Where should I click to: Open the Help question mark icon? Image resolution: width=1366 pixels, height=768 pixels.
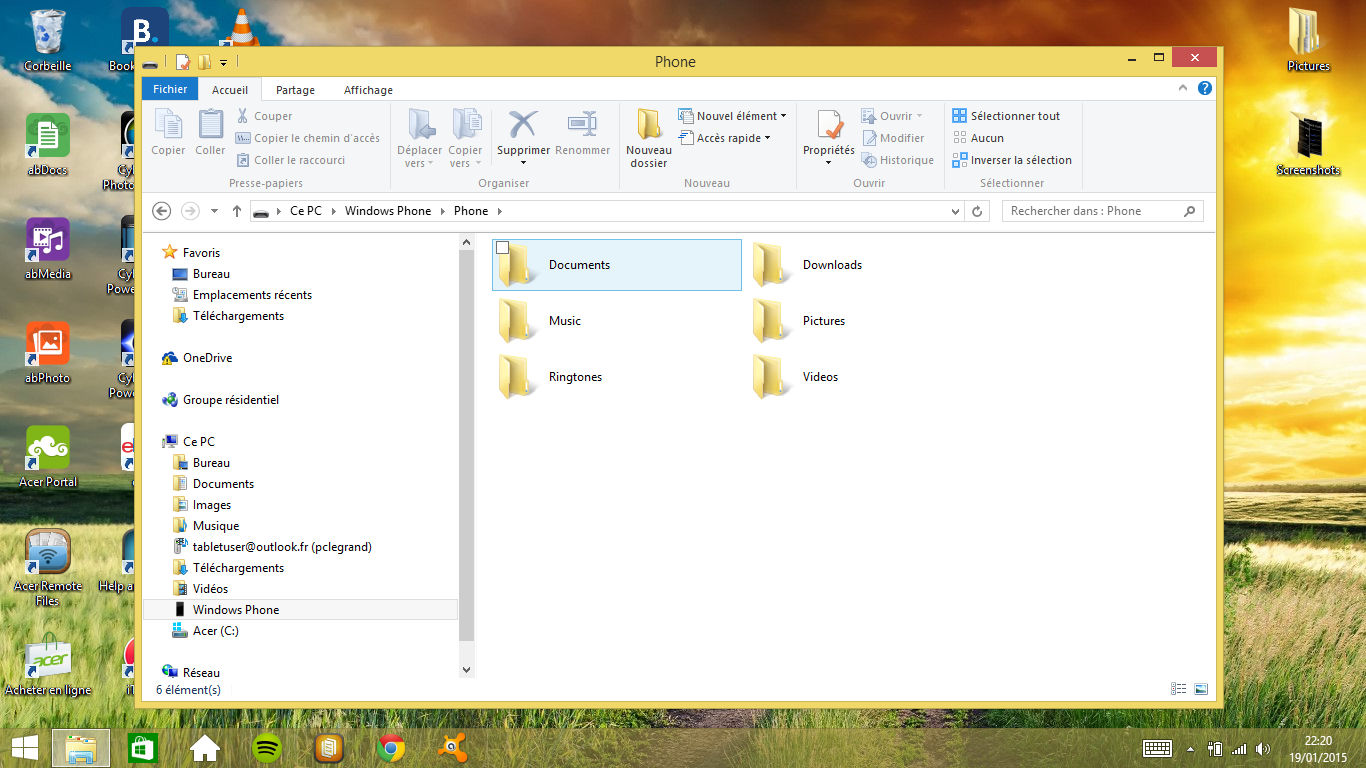coord(1205,88)
